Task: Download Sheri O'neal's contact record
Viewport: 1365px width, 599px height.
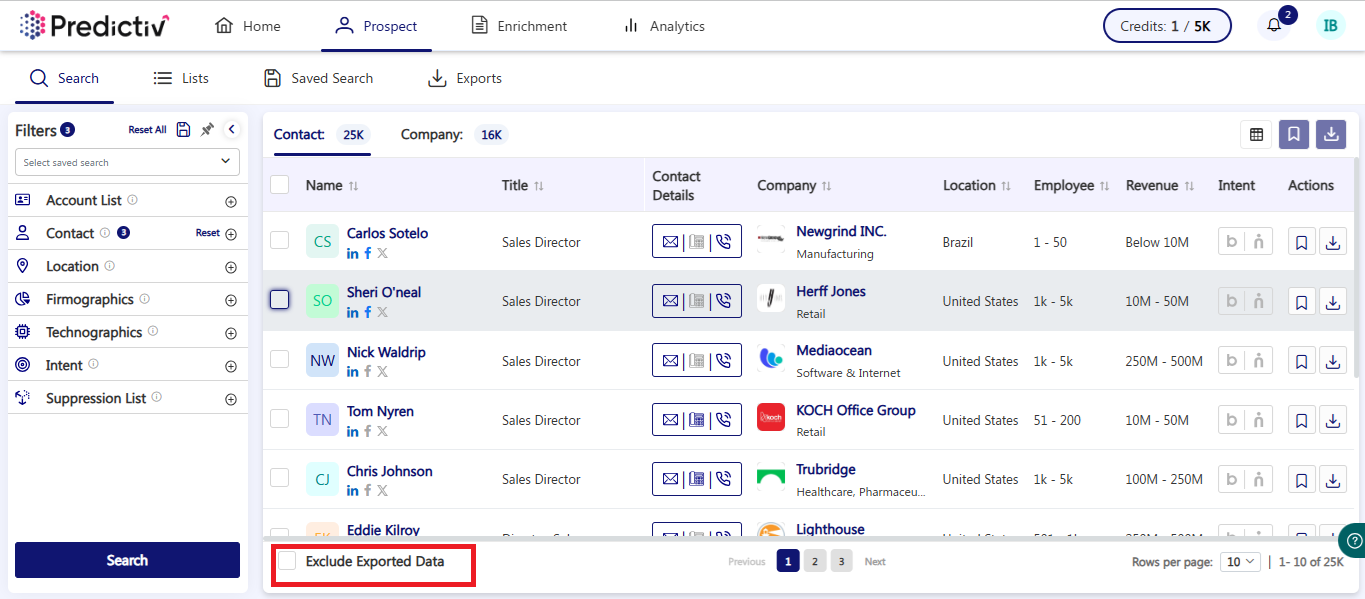Action: (x=1333, y=301)
